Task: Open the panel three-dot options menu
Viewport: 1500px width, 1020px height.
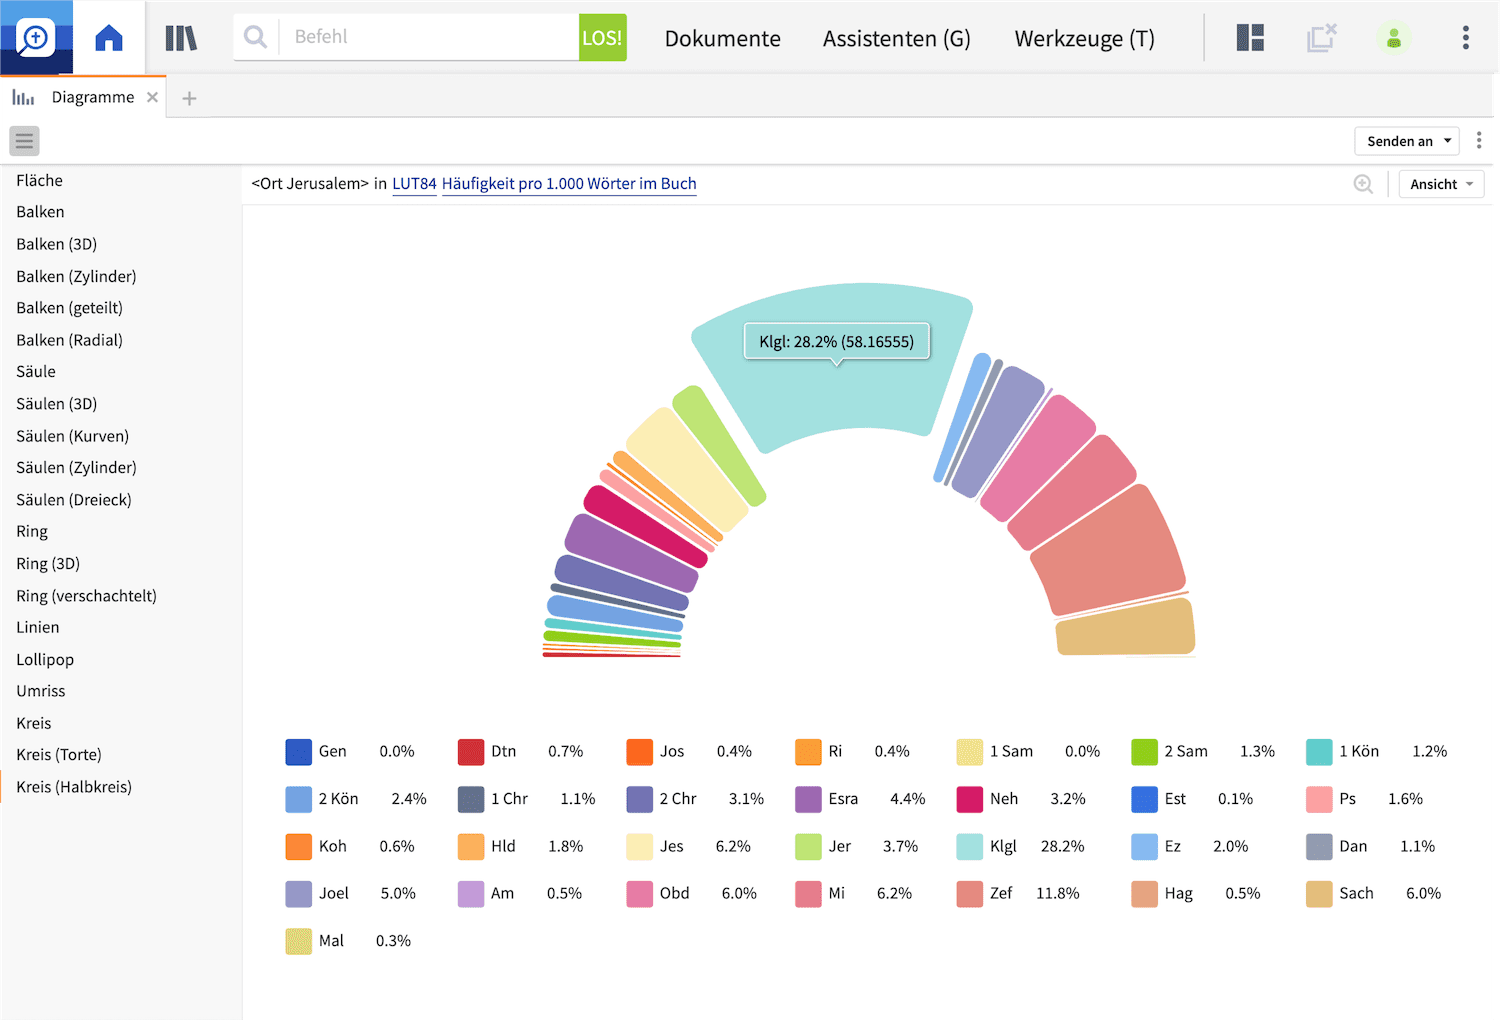Action: click(1479, 141)
